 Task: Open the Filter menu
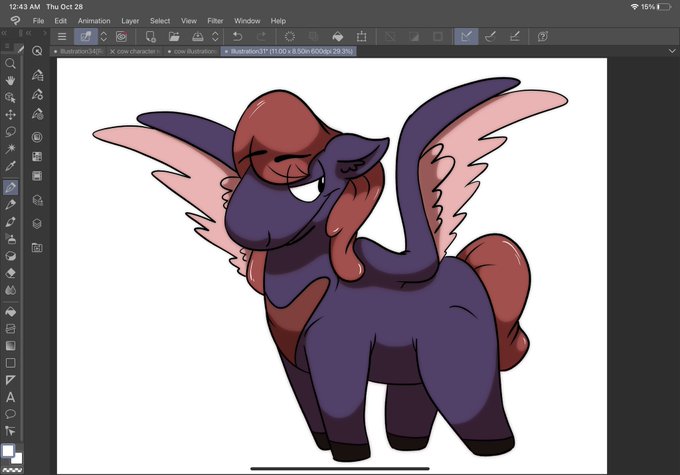click(x=215, y=21)
